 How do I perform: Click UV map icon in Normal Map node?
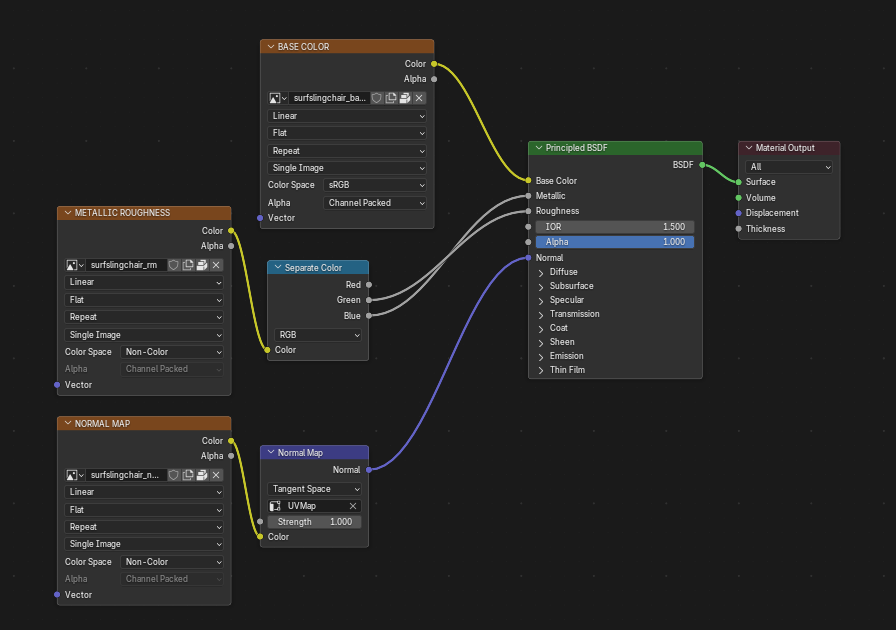point(275,506)
